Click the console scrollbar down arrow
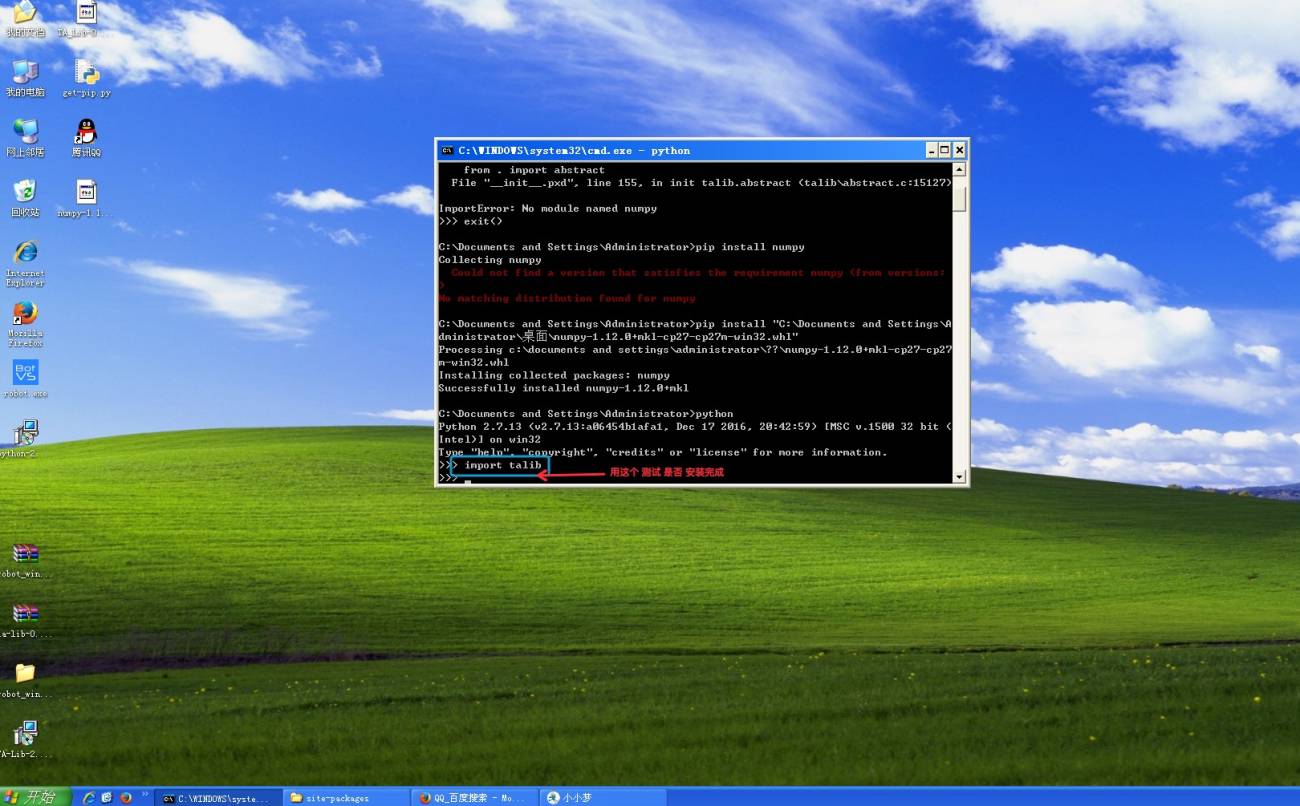Viewport: 1300px width, 806px height. (x=960, y=477)
